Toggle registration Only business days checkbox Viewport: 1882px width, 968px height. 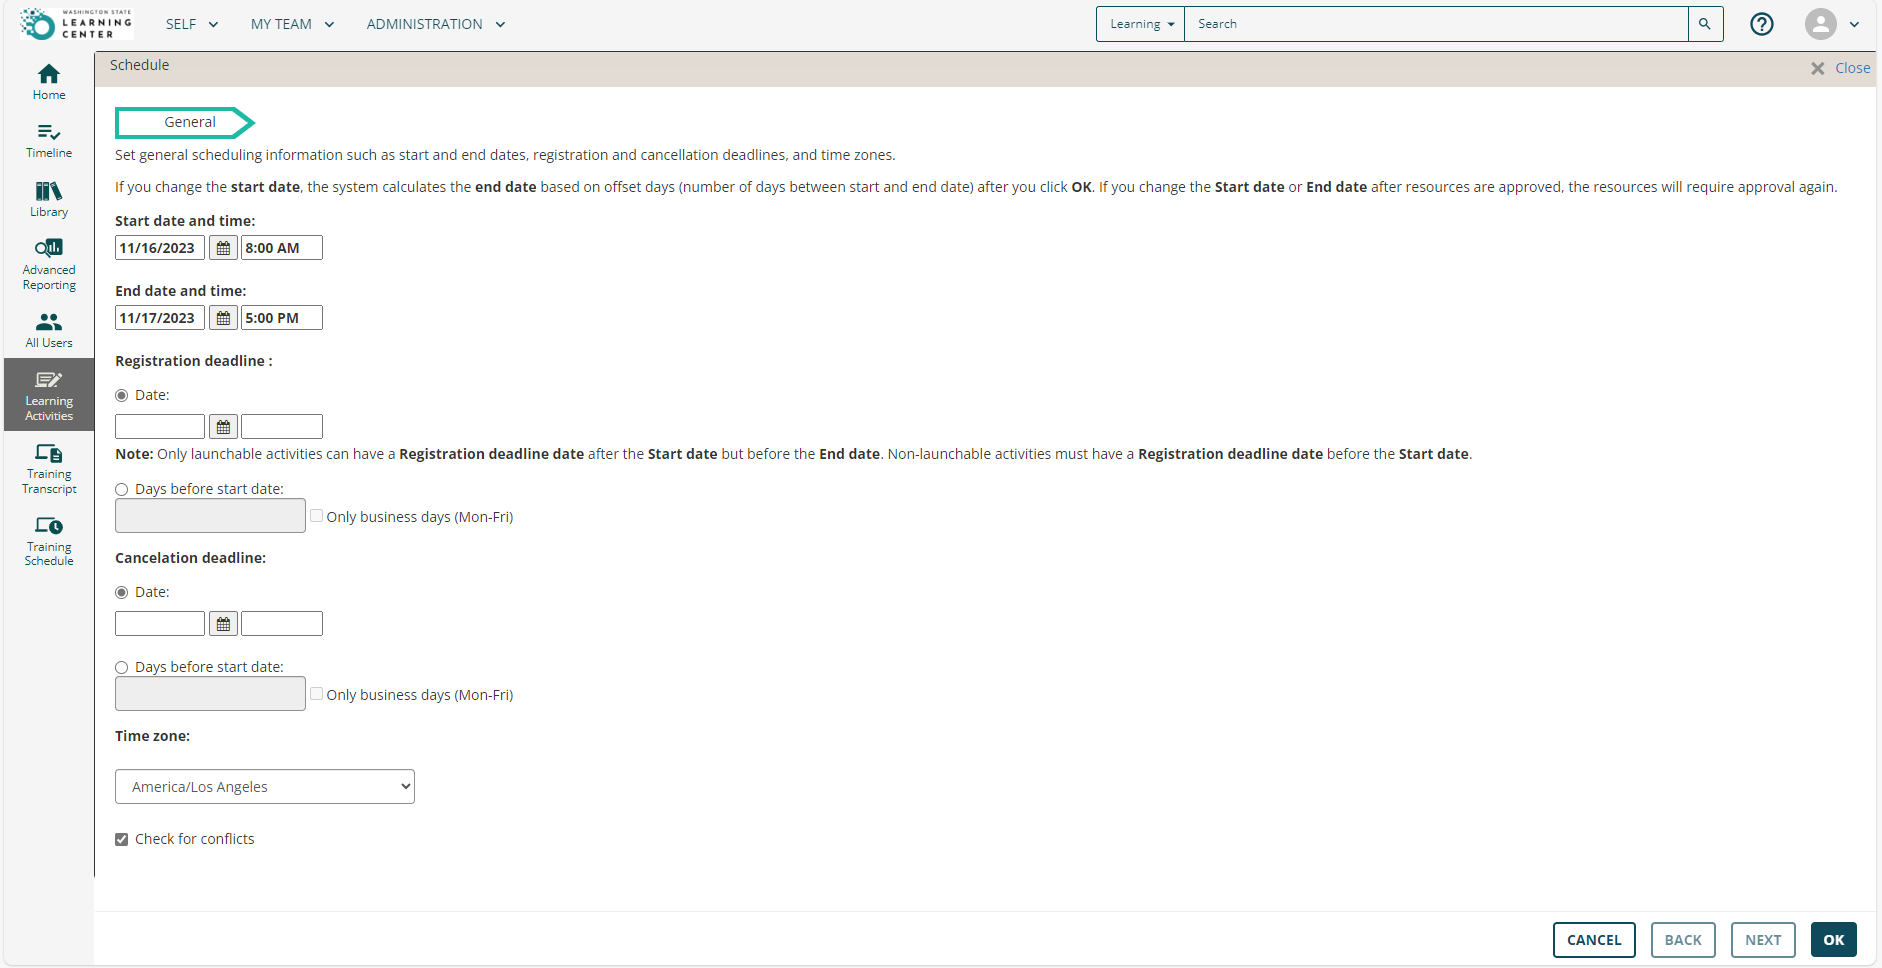(316, 516)
